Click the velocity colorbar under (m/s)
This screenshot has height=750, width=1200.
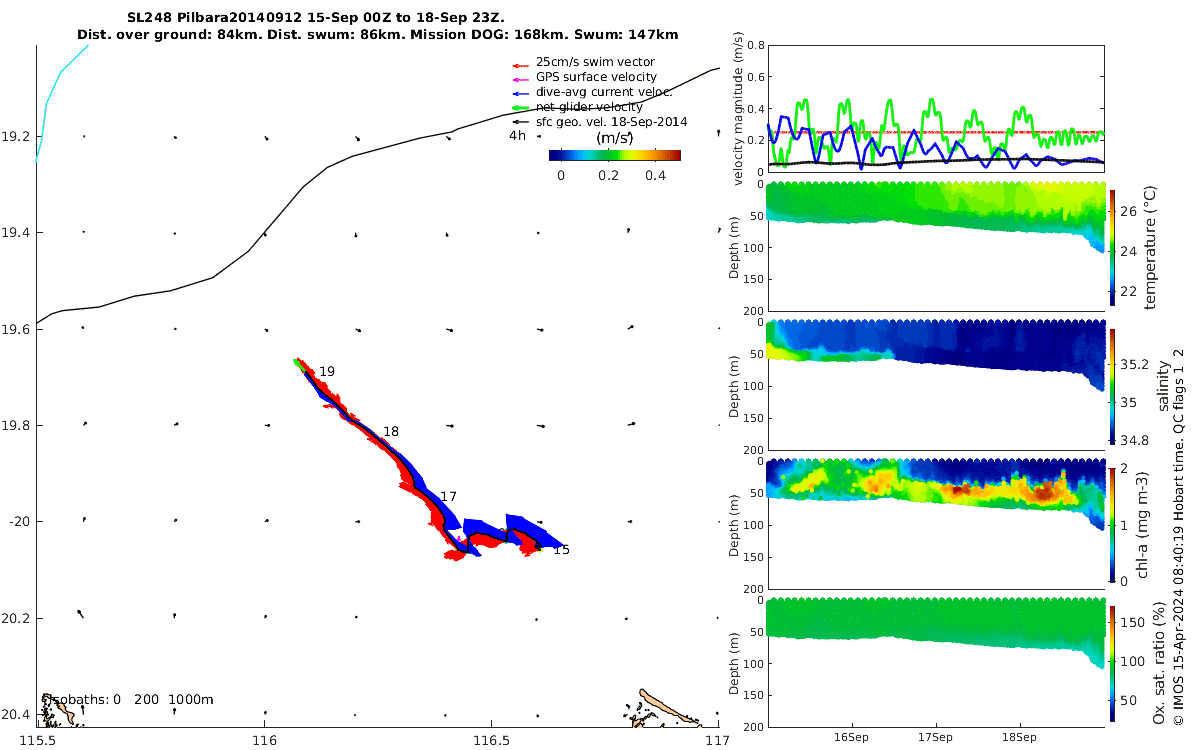615,155
